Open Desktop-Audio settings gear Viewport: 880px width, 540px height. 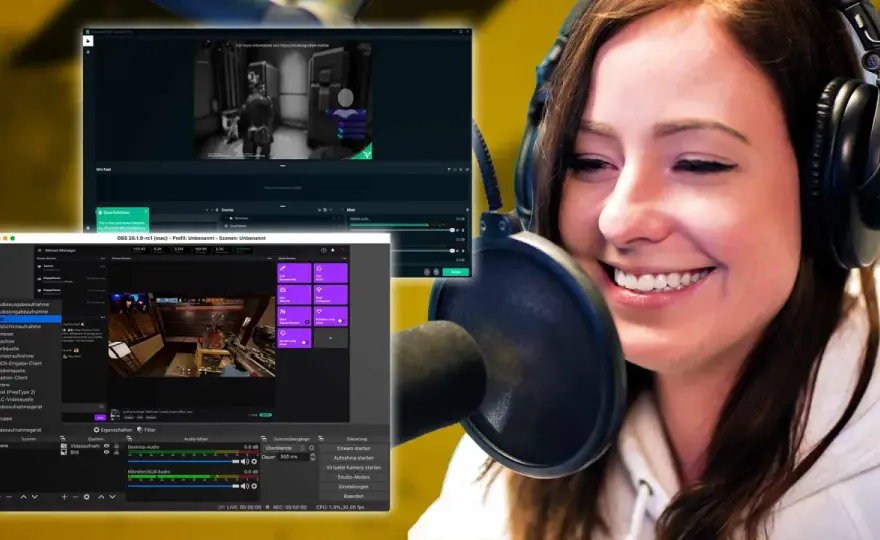254,461
